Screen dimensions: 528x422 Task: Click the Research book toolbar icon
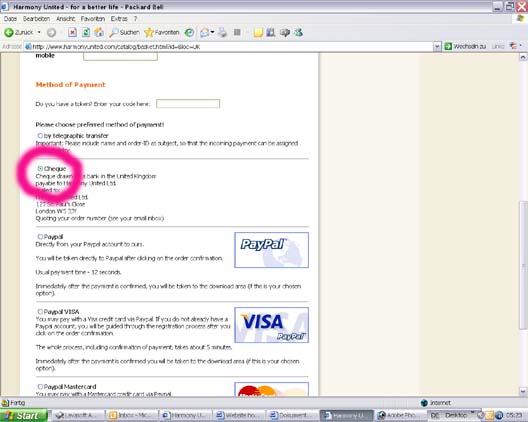point(271,32)
